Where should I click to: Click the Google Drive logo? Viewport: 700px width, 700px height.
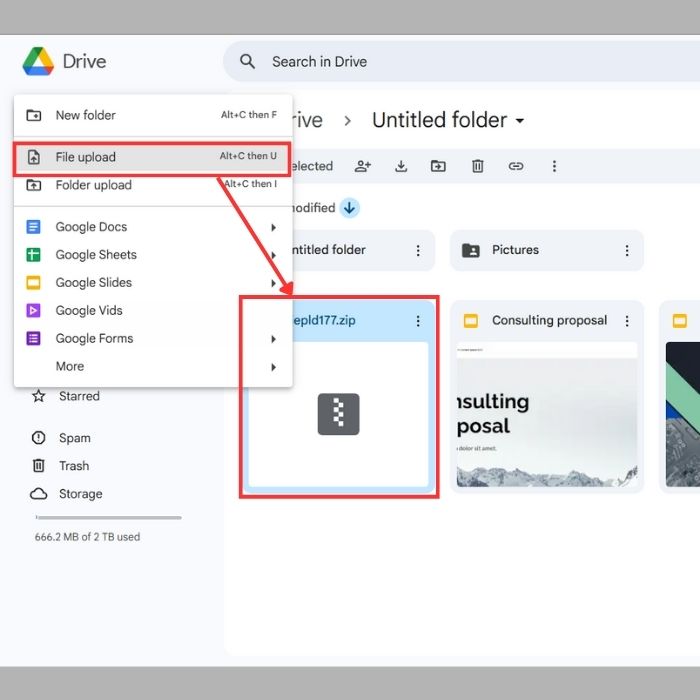pyautogui.click(x=38, y=61)
